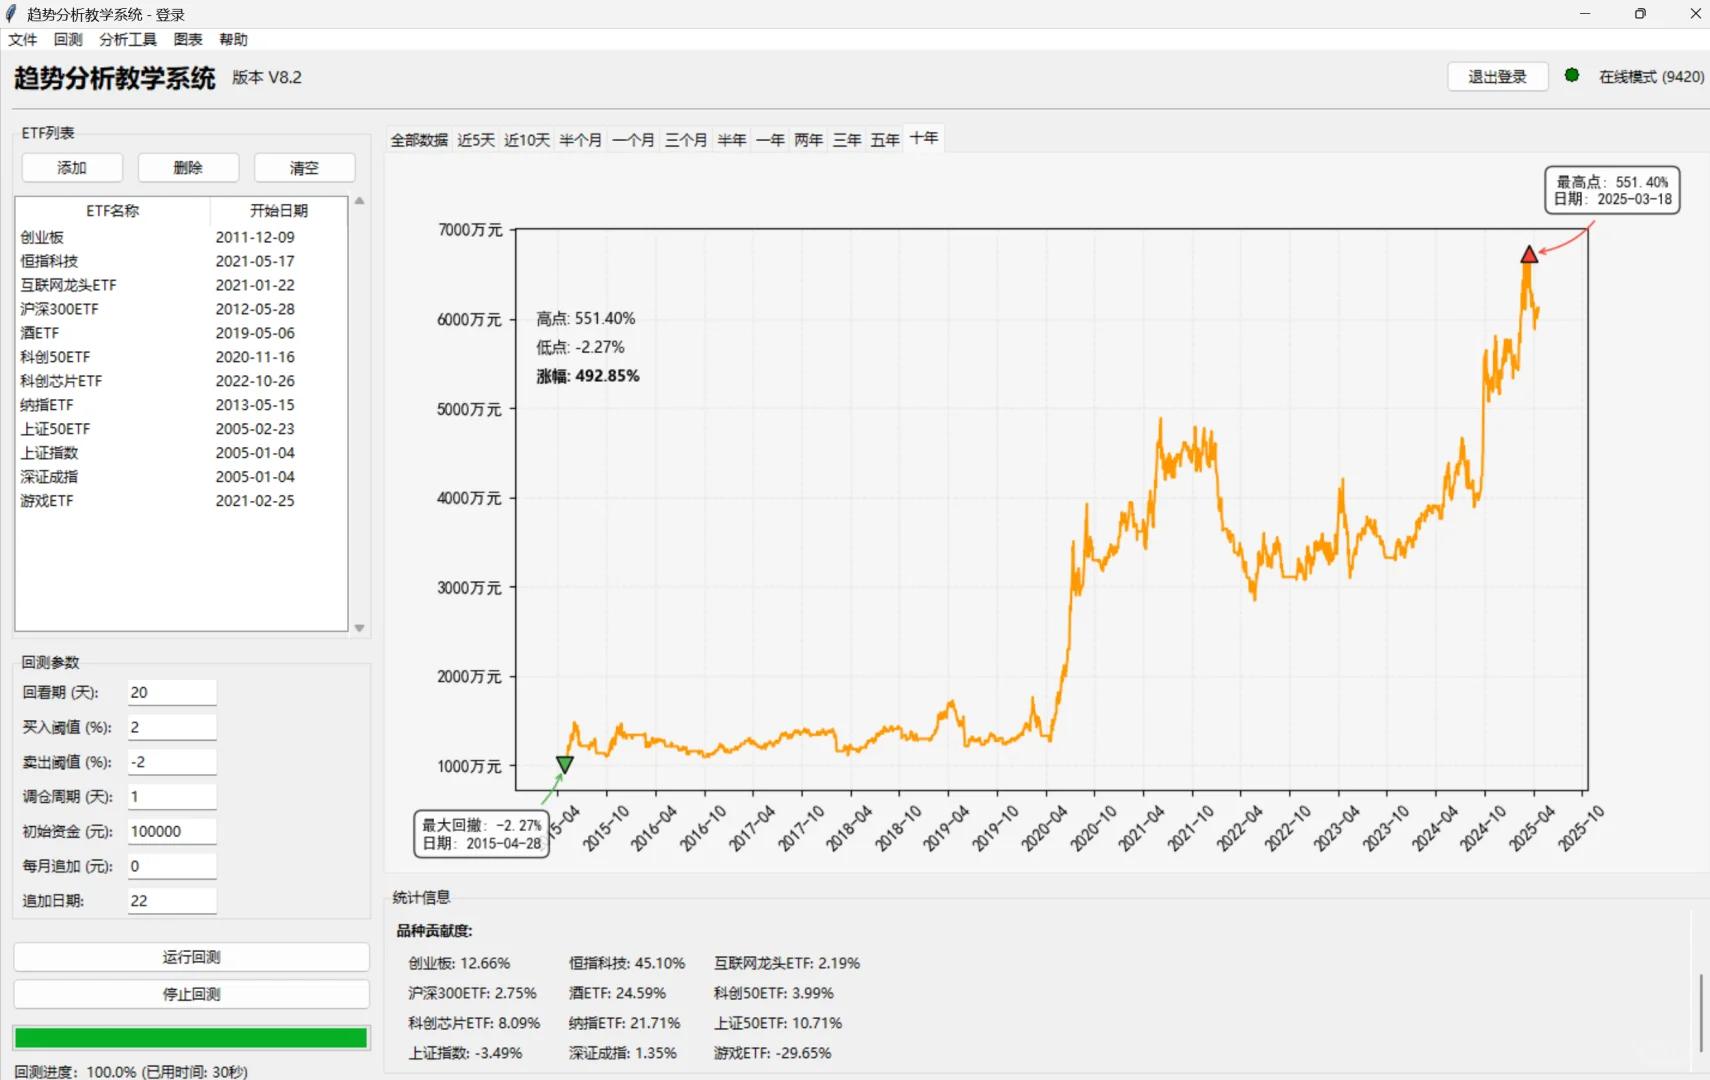1710x1080 pixels.
Task: Click the 涨幅: 492.85% text on chart
Action: pos(588,376)
